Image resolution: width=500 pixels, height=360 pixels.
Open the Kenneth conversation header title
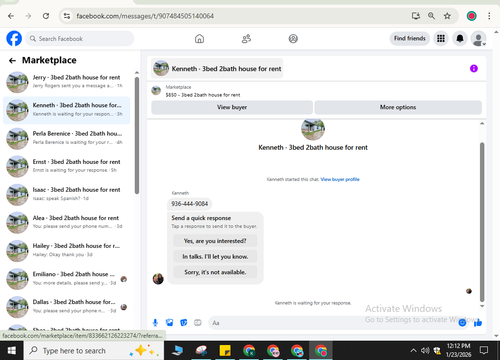pyautogui.click(x=217, y=69)
